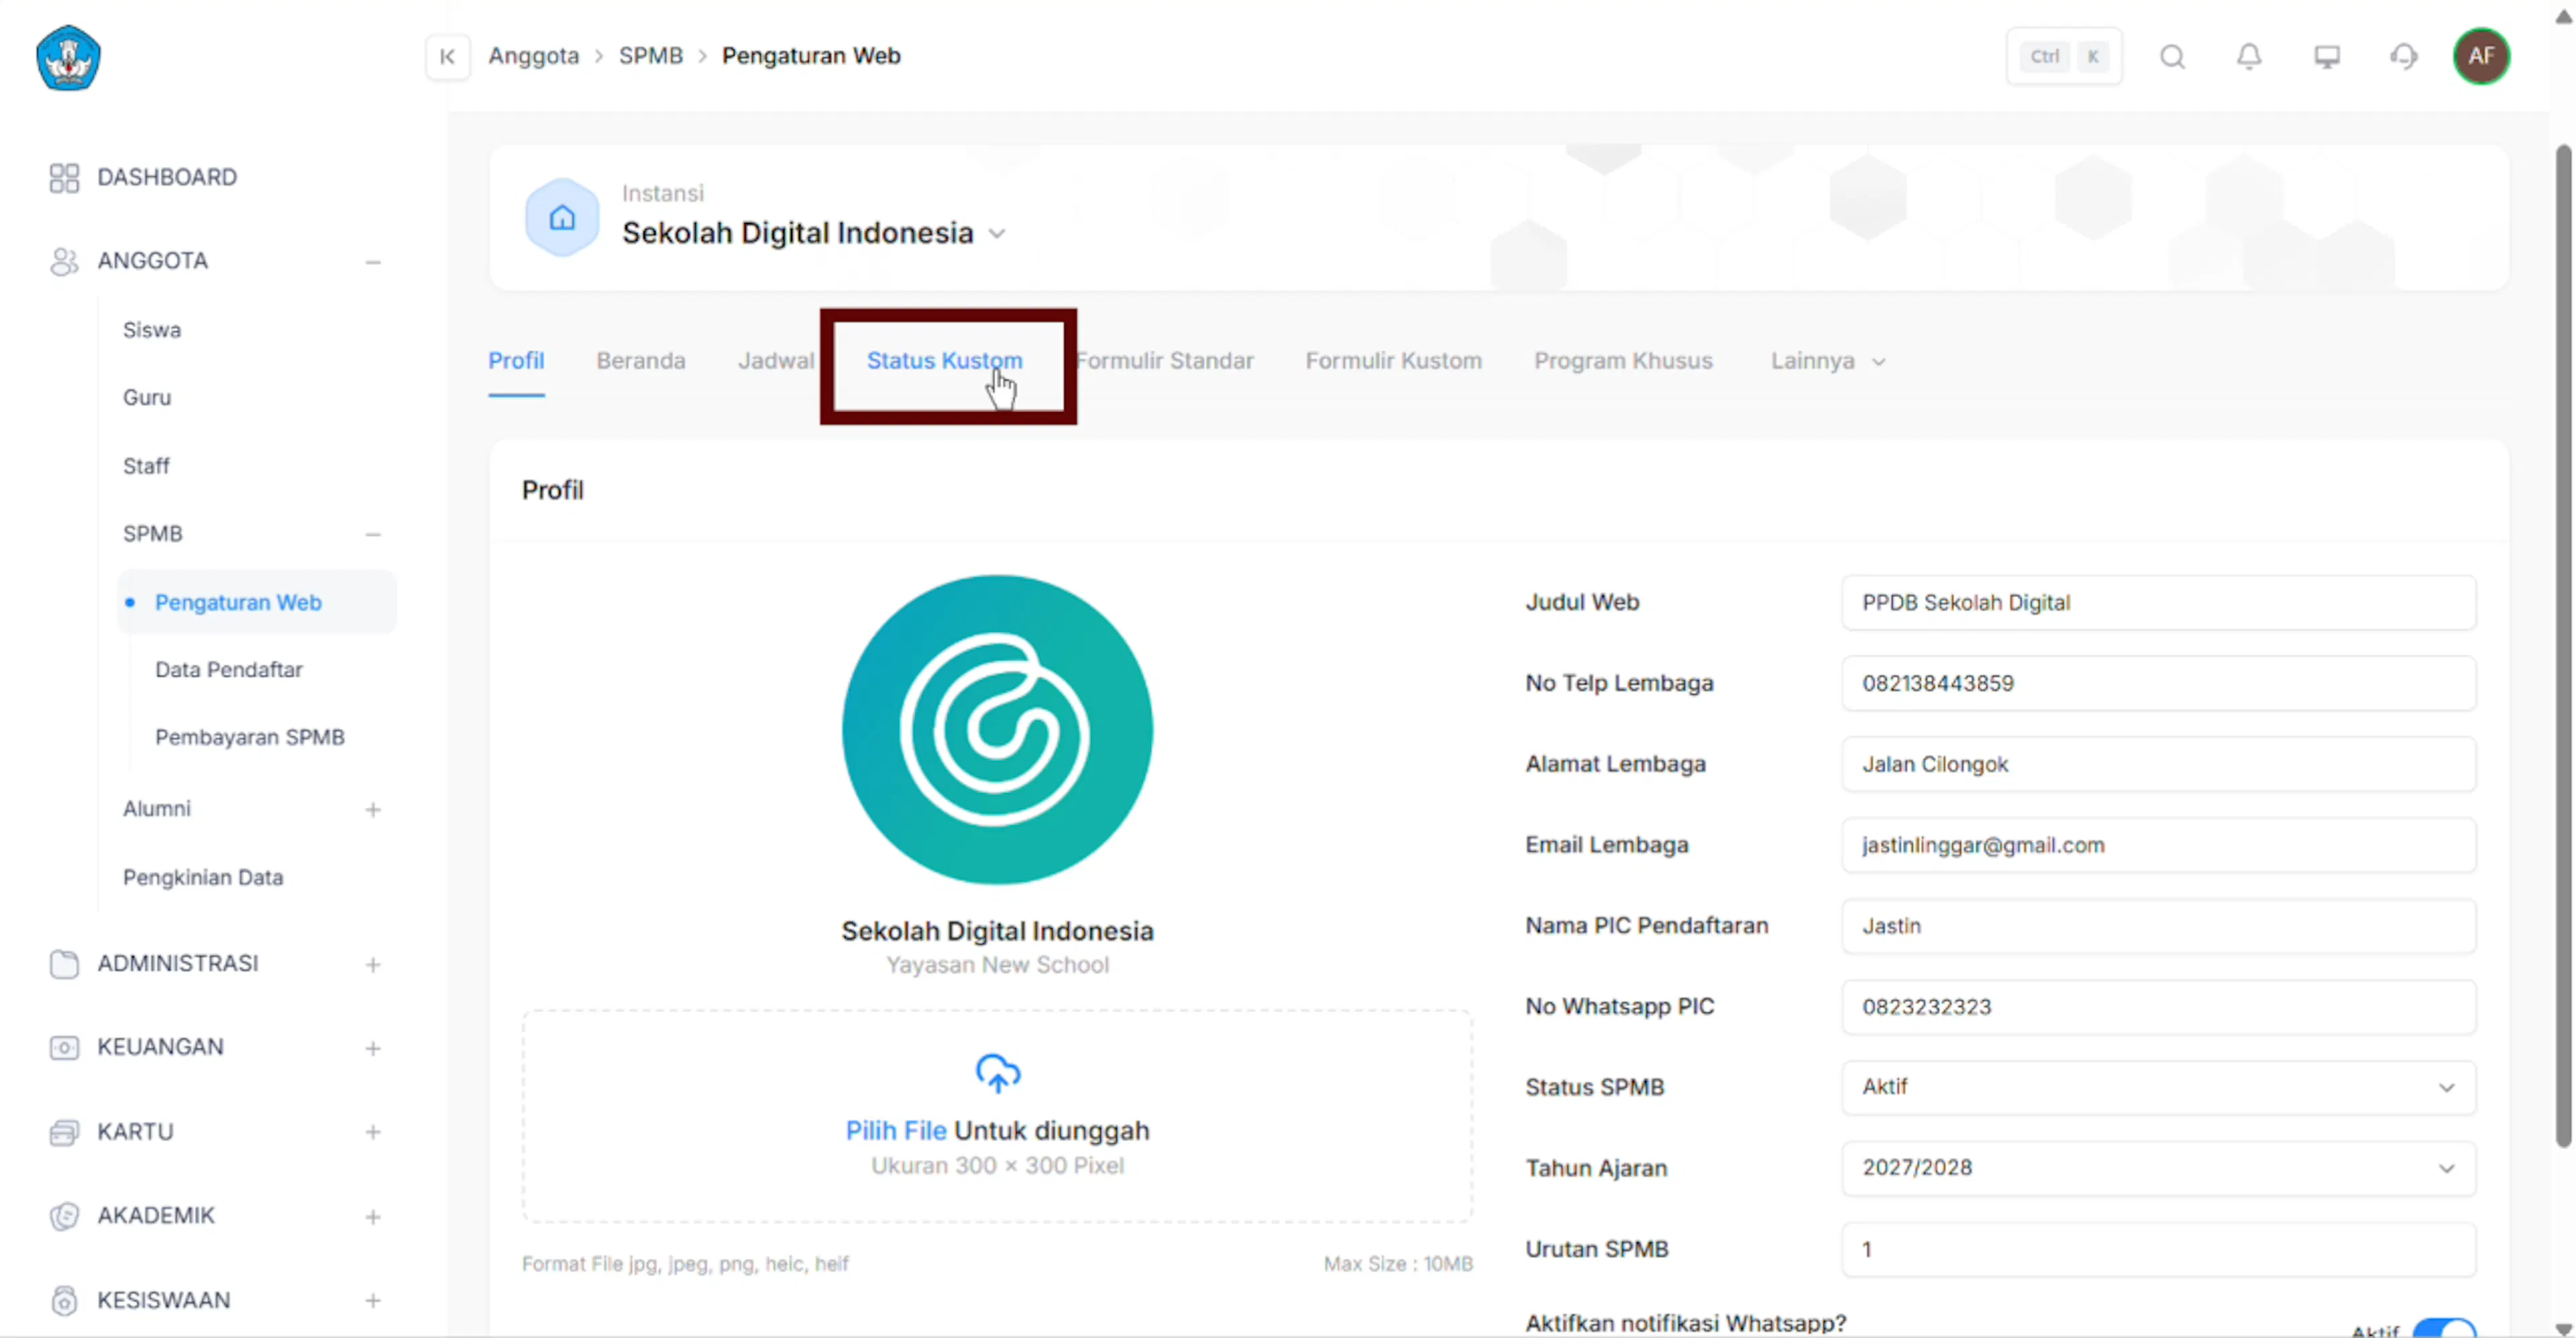
Task: Open the AF user avatar menu
Action: tap(2481, 56)
